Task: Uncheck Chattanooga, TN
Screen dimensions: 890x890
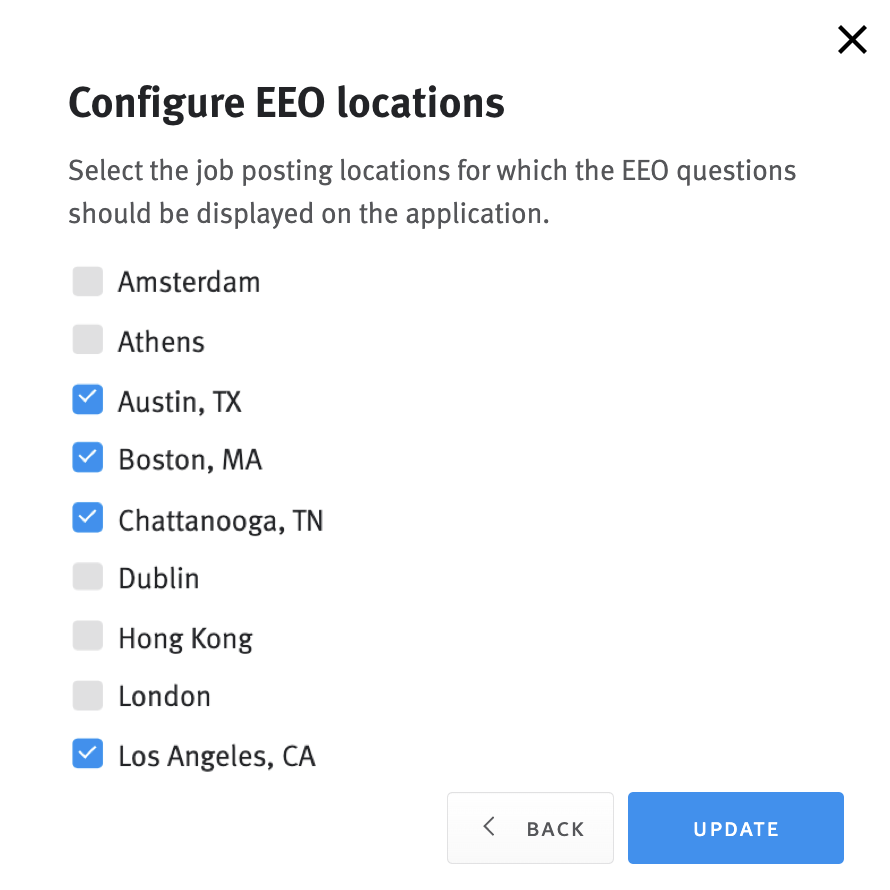Action: tap(87, 517)
